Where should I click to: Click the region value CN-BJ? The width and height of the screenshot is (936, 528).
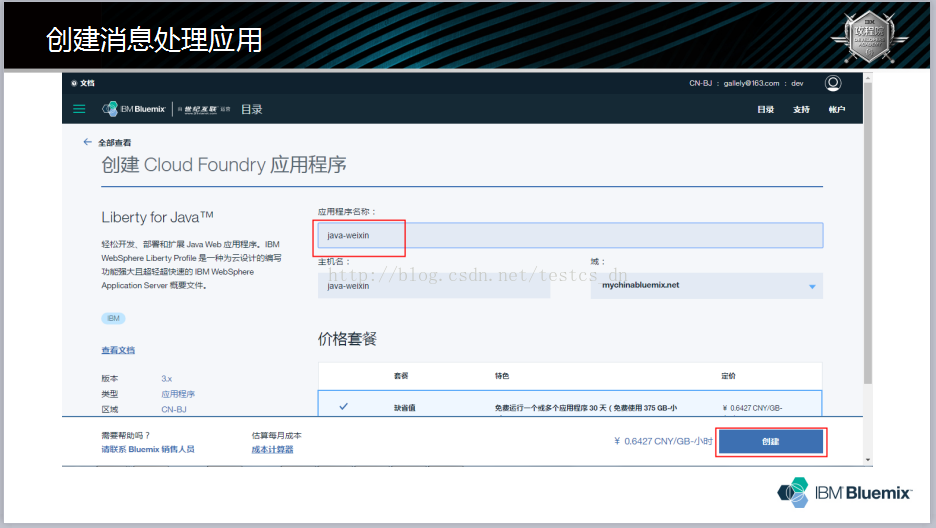point(174,409)
